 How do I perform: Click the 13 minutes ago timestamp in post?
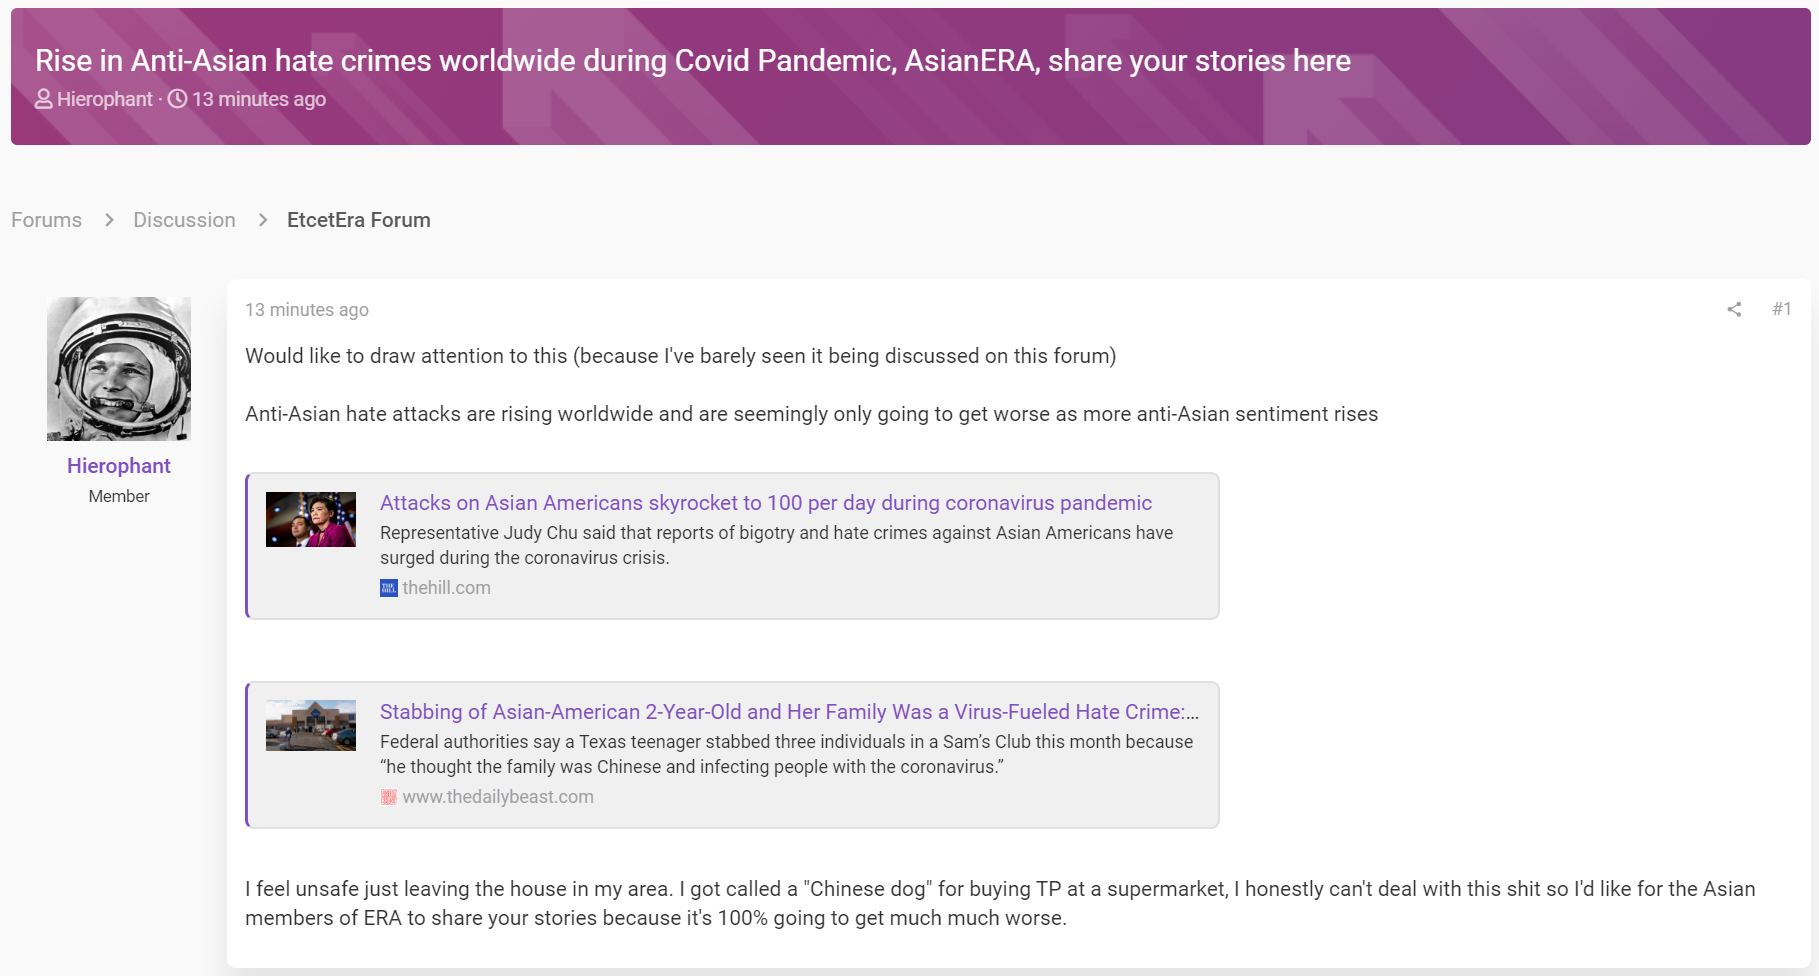307,310
